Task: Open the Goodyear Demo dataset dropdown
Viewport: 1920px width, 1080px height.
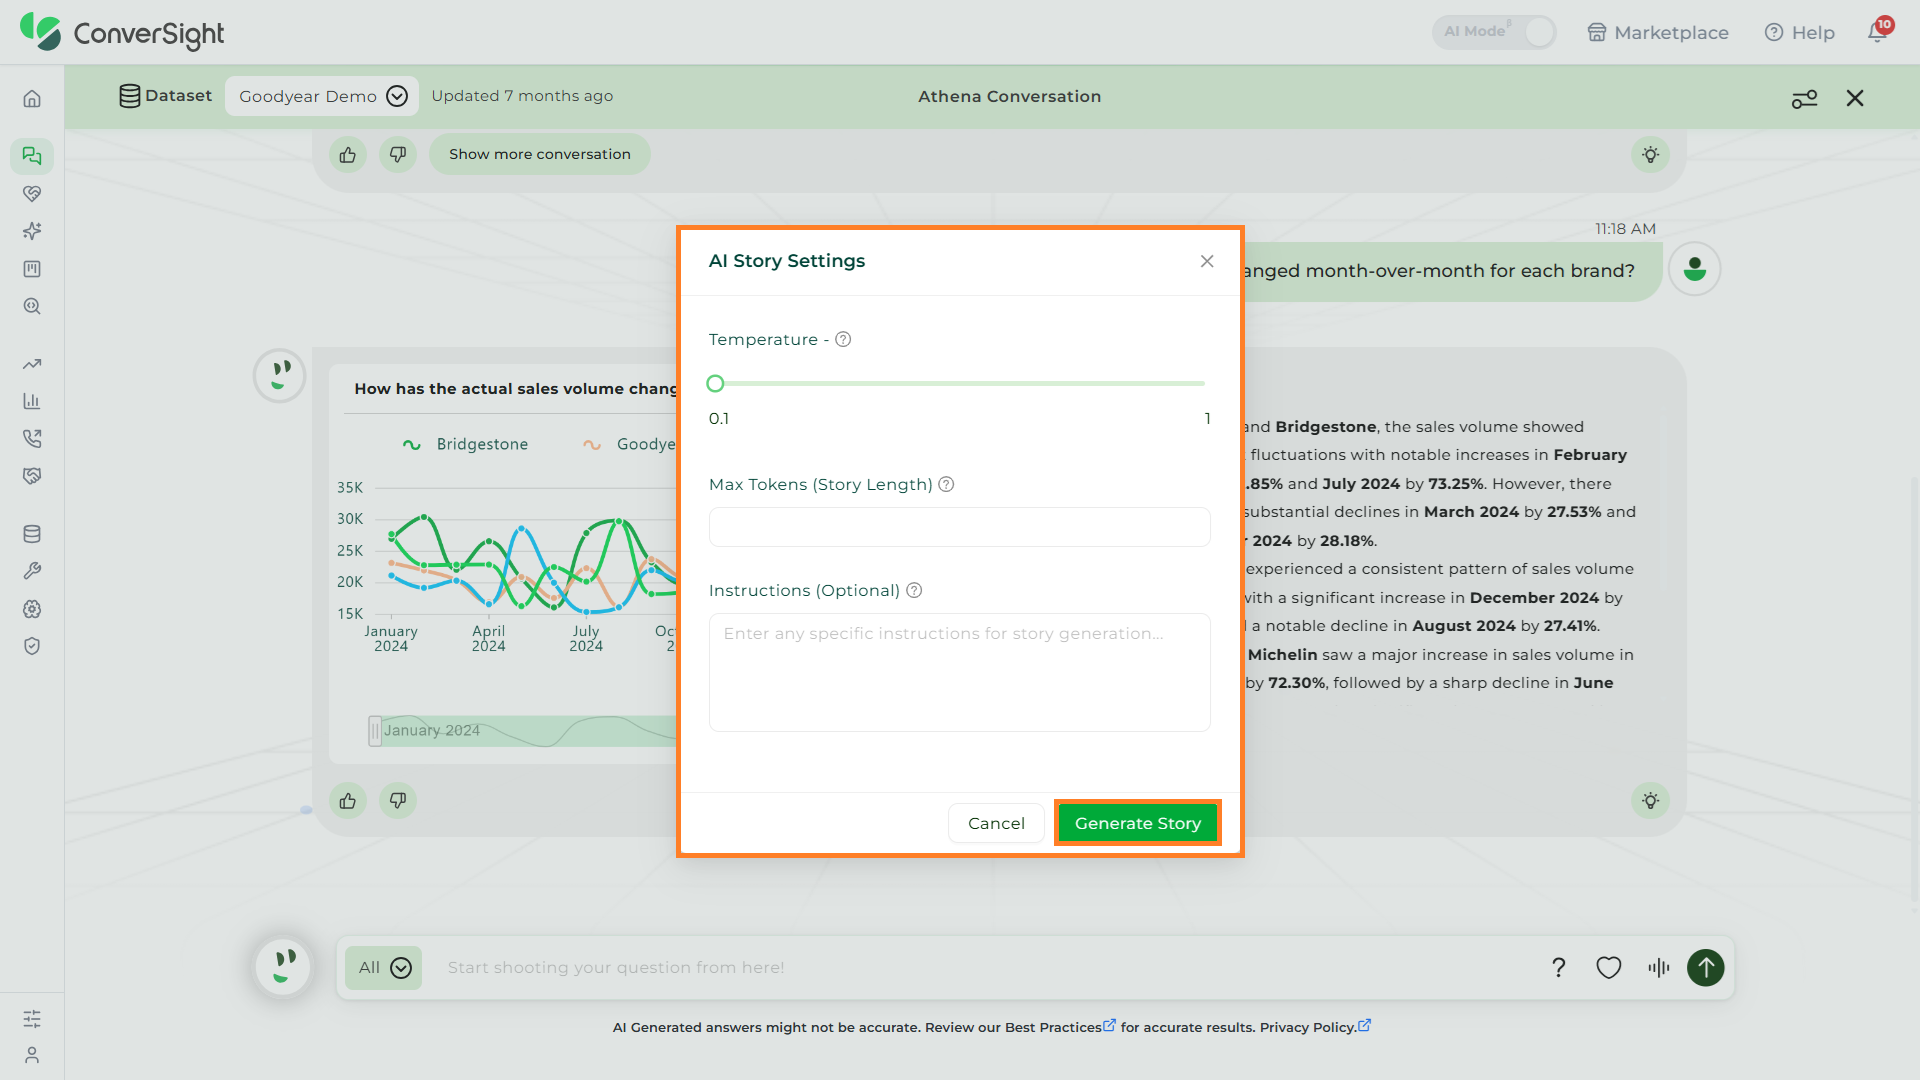Action: pos(322,96)
